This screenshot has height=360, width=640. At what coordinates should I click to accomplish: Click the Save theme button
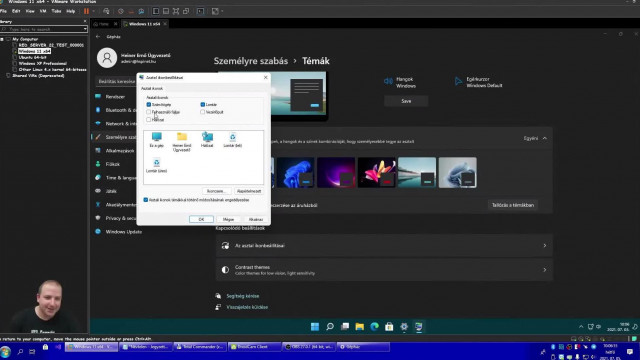point(406,101)
